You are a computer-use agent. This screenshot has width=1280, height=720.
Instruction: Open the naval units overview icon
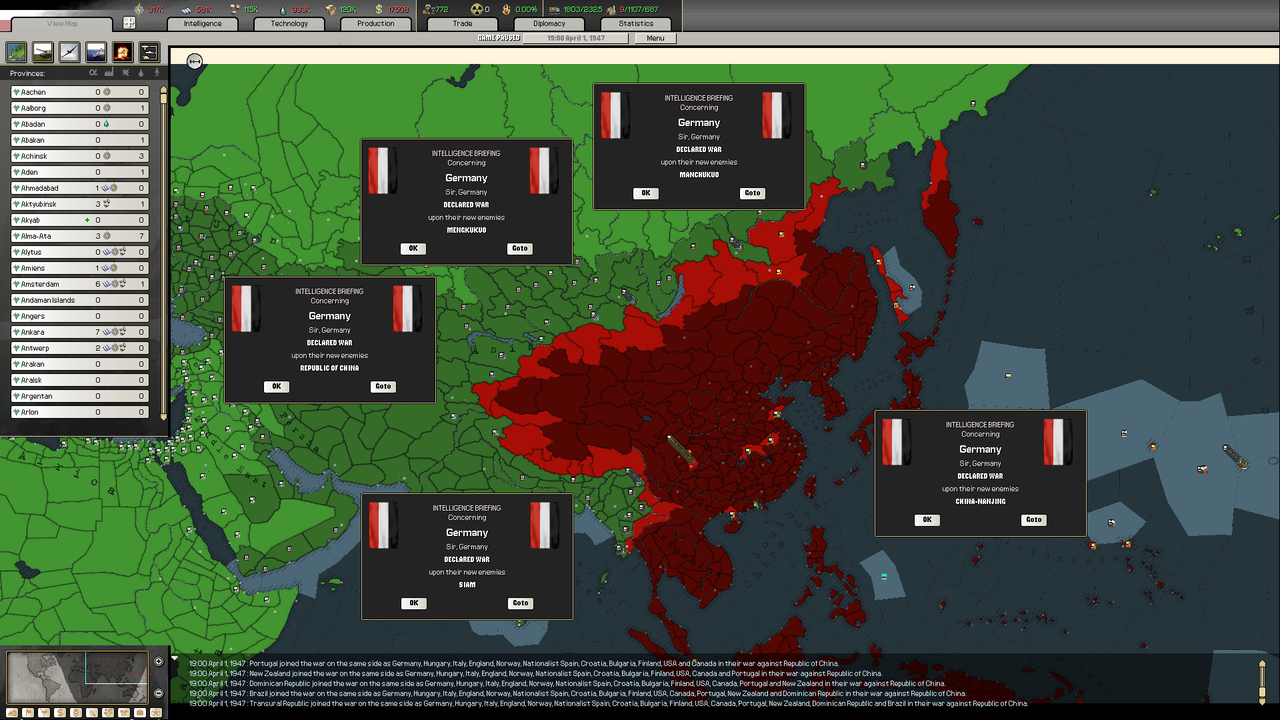click(95, 53)
